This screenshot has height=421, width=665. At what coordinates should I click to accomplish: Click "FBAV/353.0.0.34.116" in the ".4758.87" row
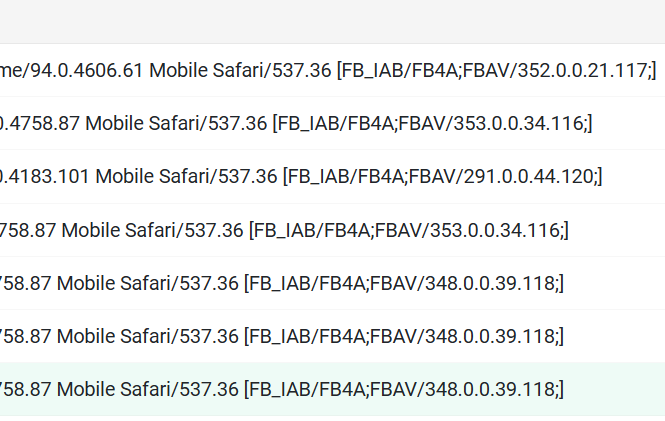point(492,123)
